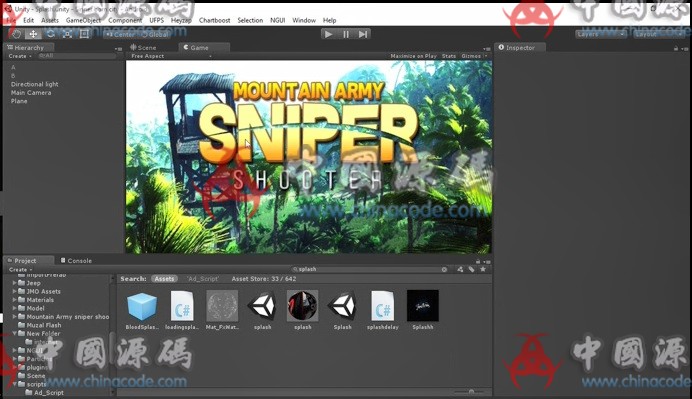Expand the Model folder arrow
The height and width of the screenshot is (399, 692).
(15, 308)
